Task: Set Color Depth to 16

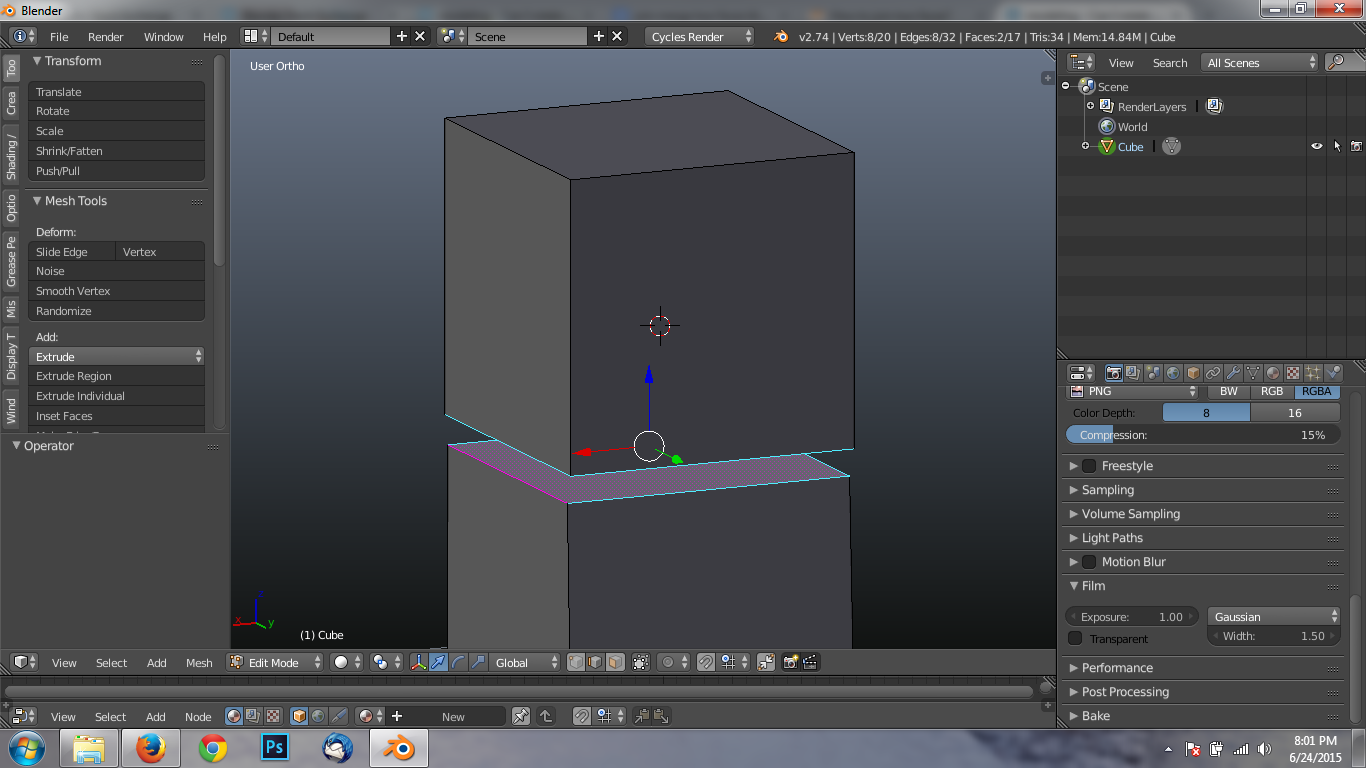Action: pos(1295,412)
